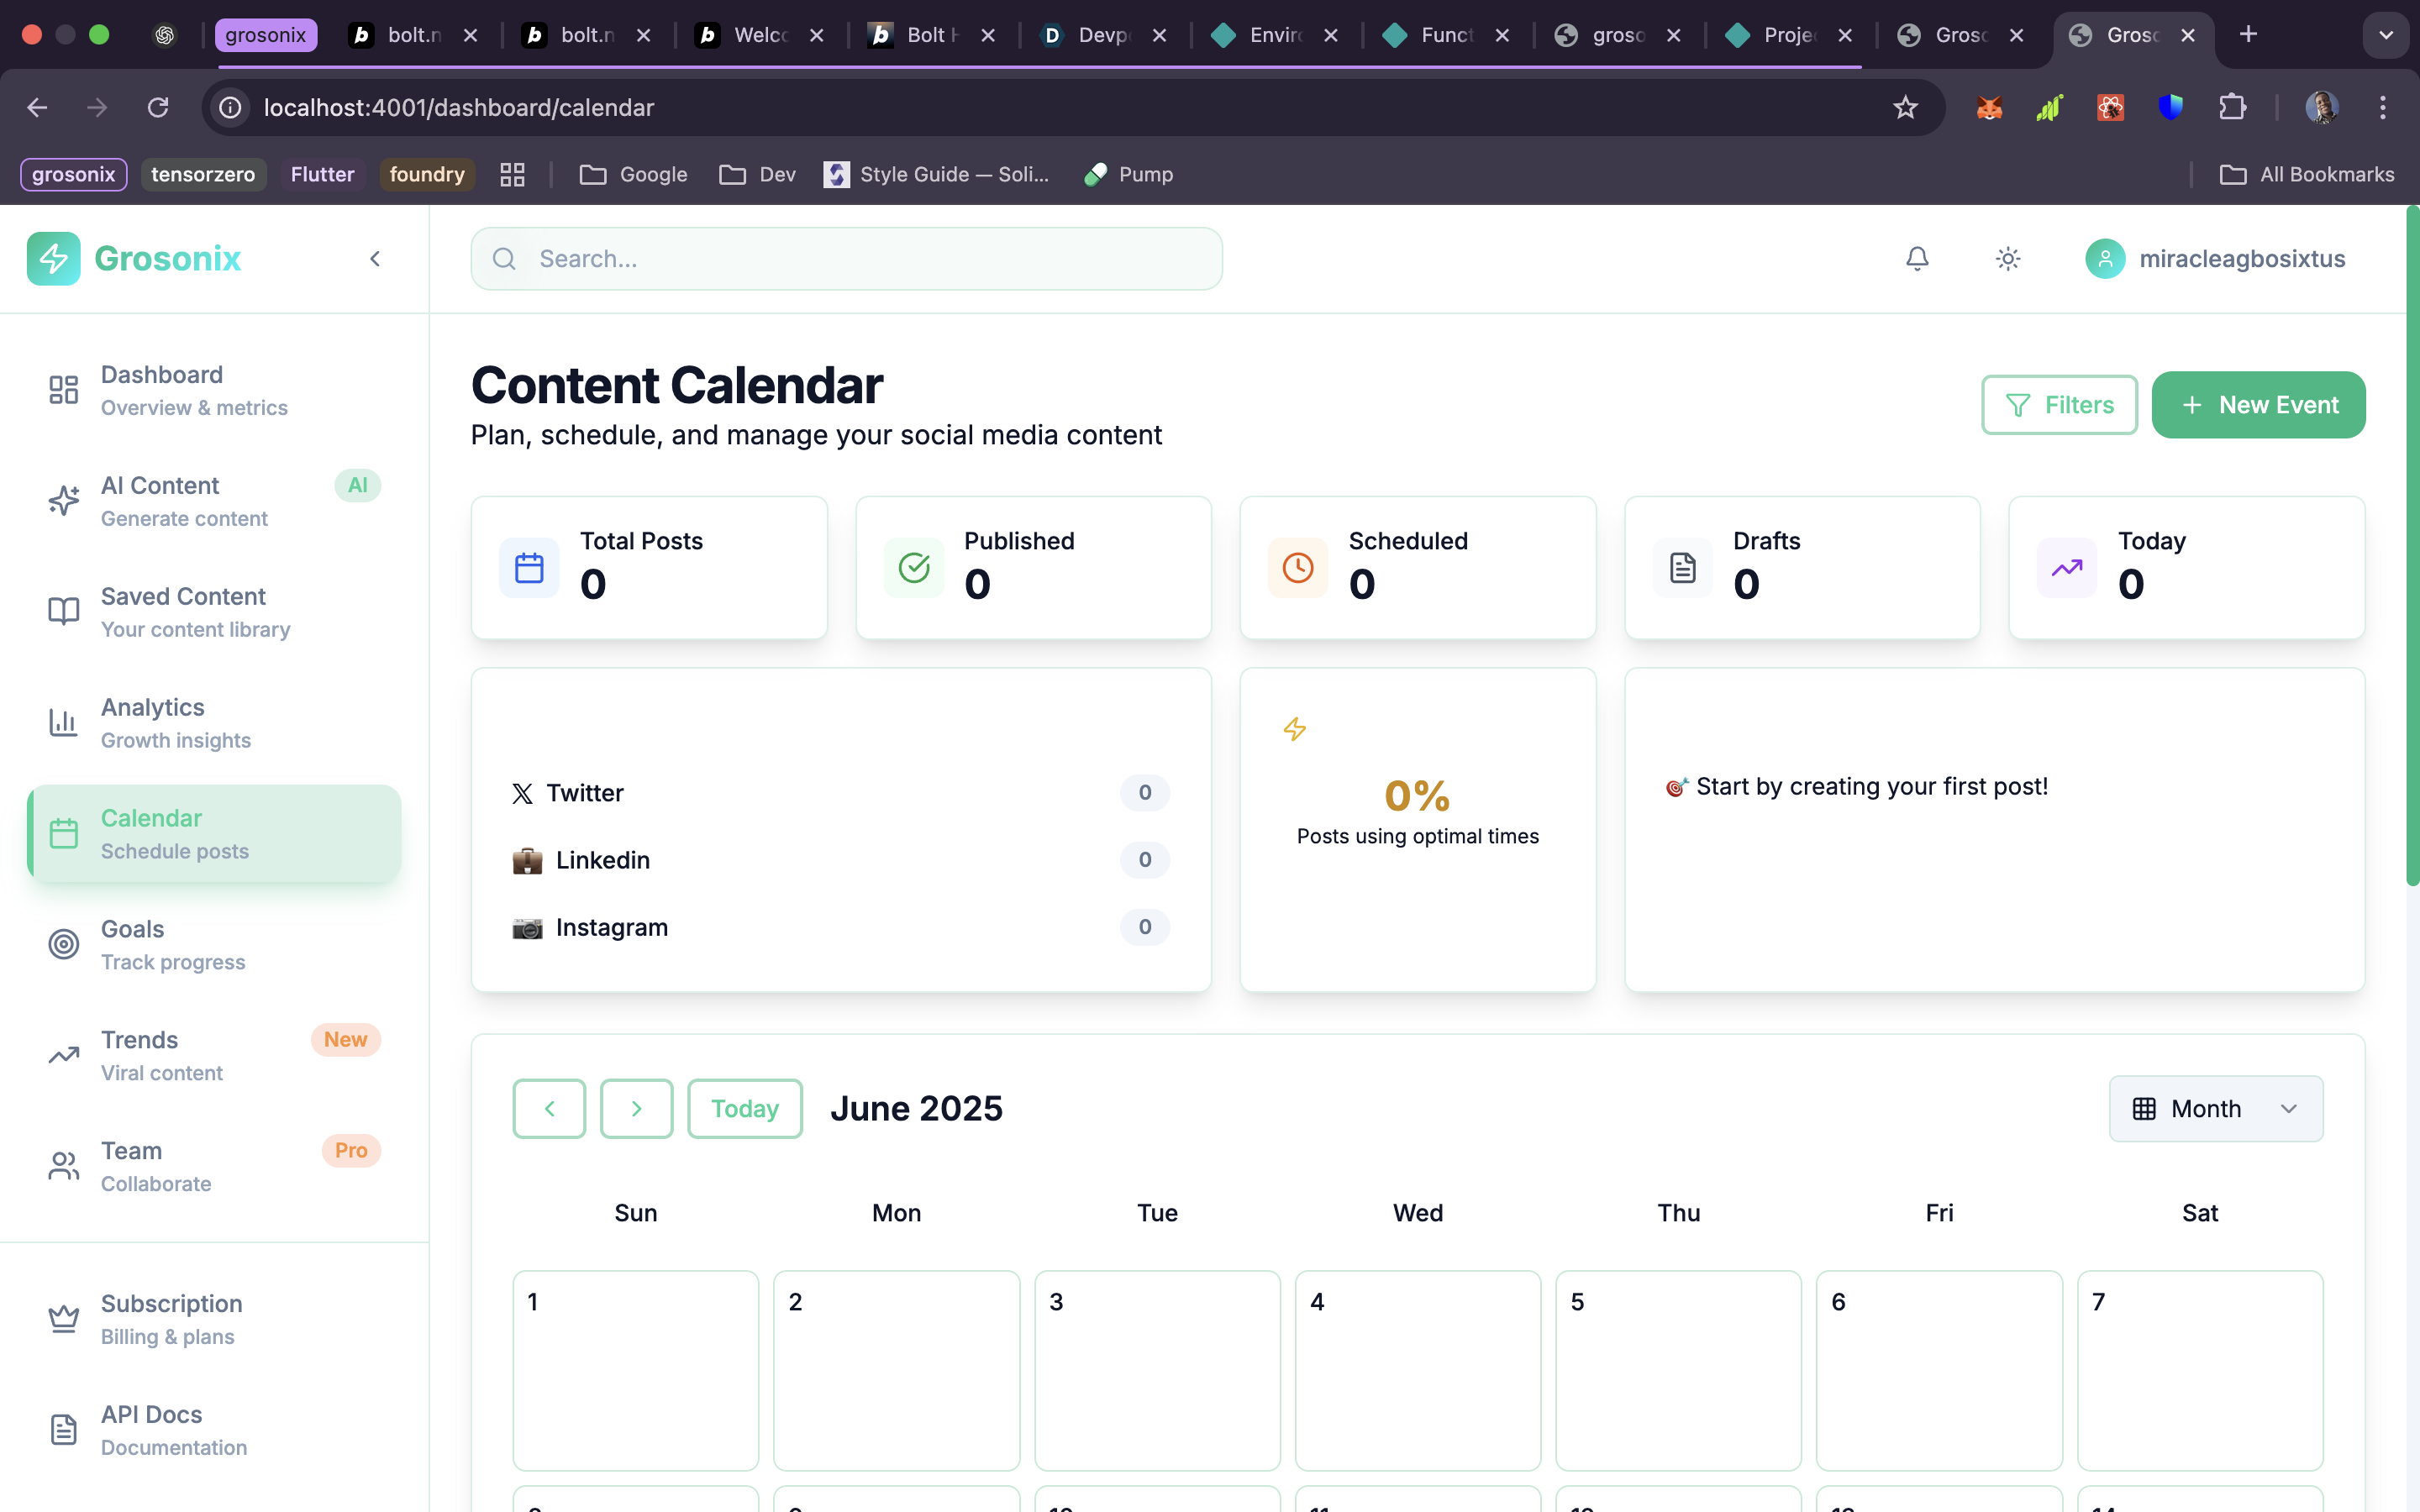Open the browser tab list dropdown

[x=2386, y=35]
